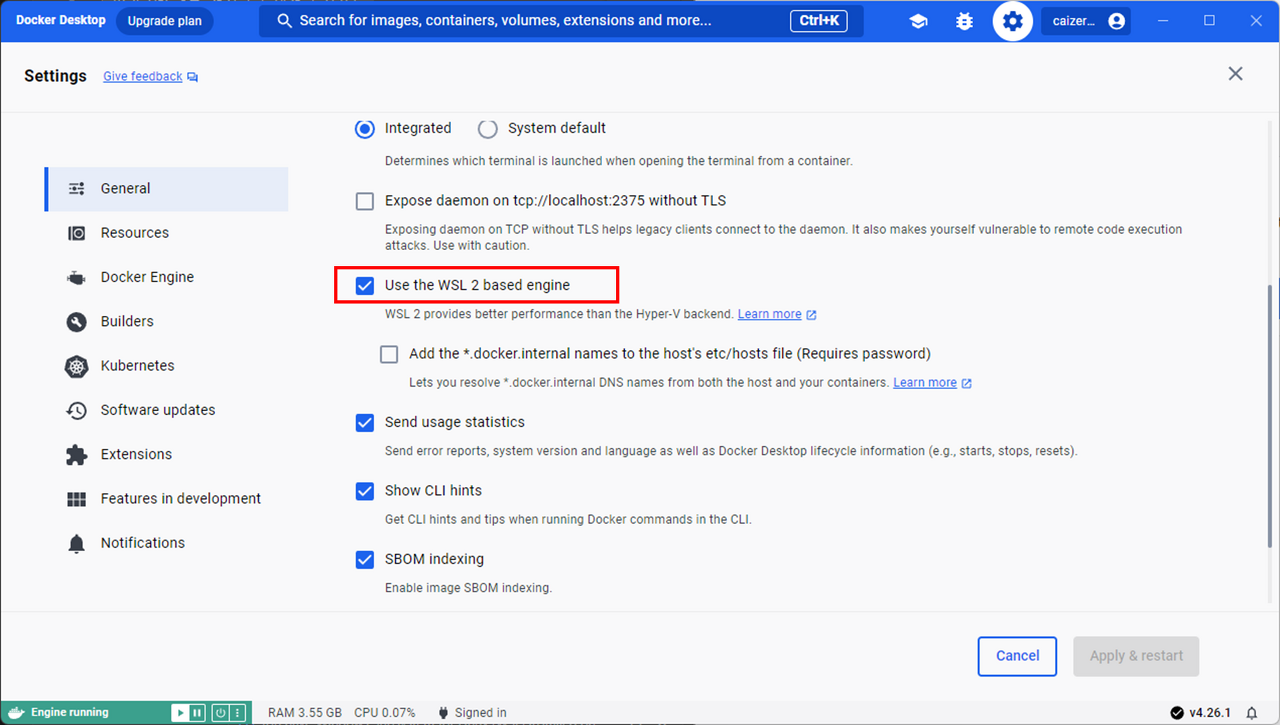The image size is (1280, 725).
Task: Click the CPU 0.07% status text
Action: 385,713
